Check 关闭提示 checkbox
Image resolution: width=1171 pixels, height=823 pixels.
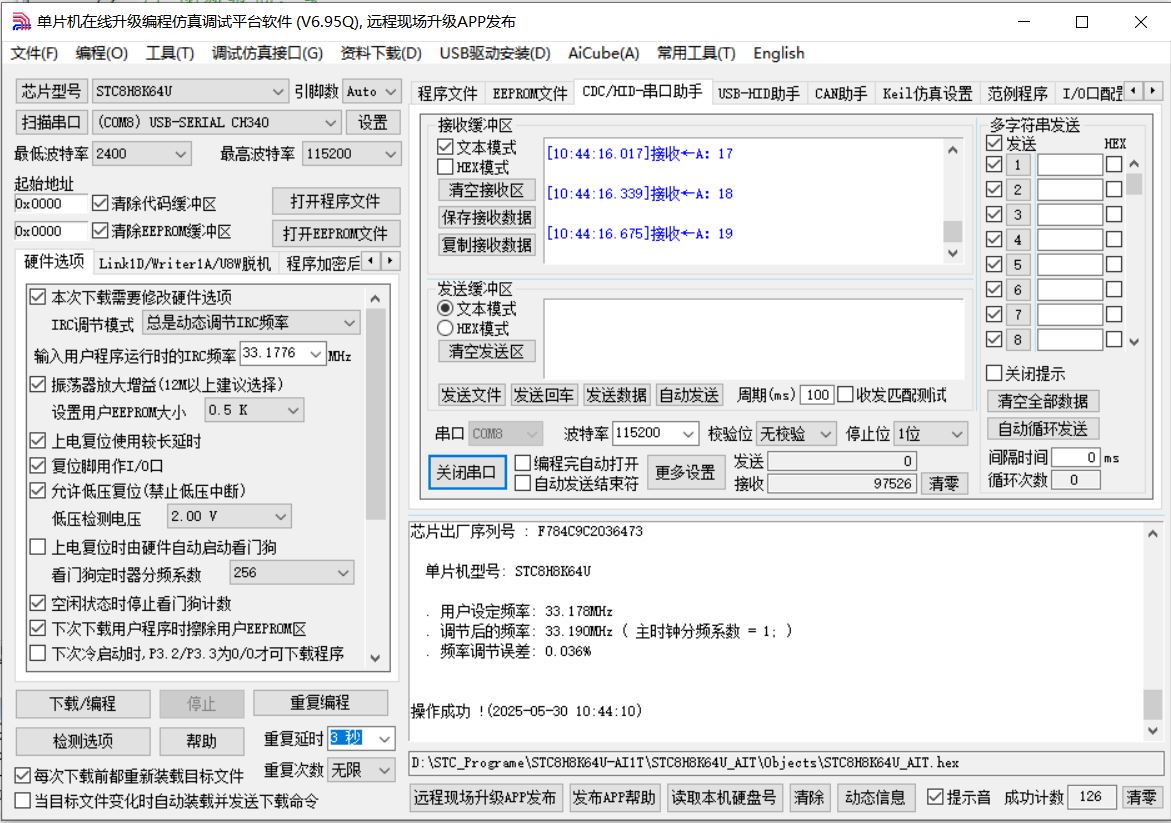point(994,373)
